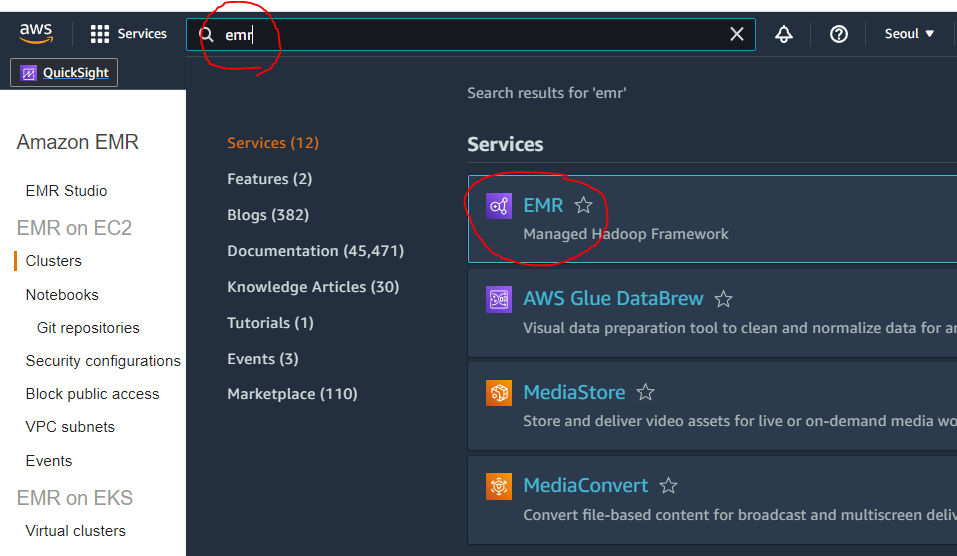This screenshot has height=556, width=957.
Task: Open Events in EMR sidebar
Action: tap(49, 461)
